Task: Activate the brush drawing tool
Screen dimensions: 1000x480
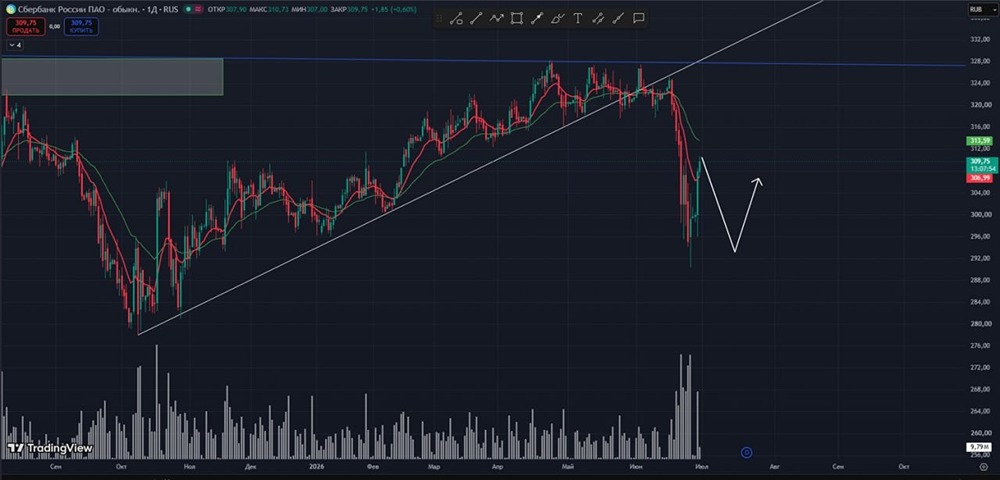Action: [557, 19]
